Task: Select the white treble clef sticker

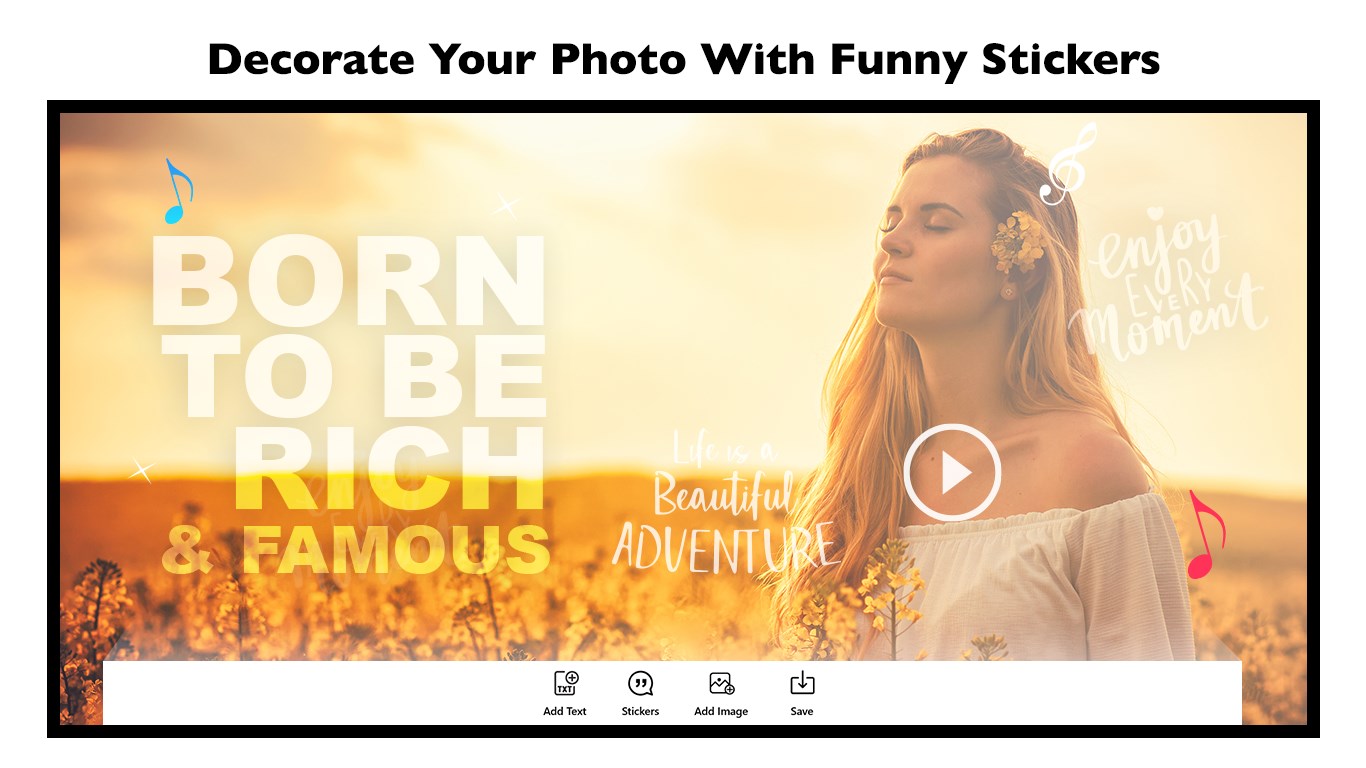Action: pyautogui.click(x=1068, y=165)
